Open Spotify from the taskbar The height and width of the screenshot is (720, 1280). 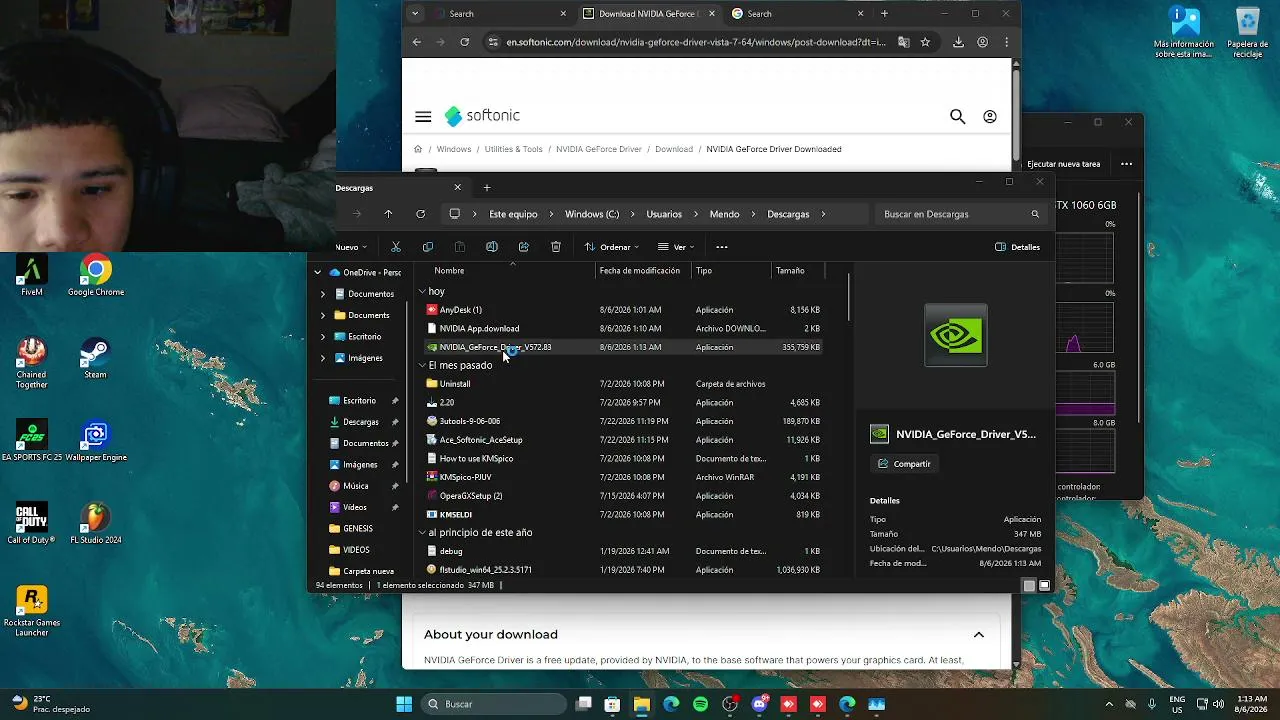(700, 704)
